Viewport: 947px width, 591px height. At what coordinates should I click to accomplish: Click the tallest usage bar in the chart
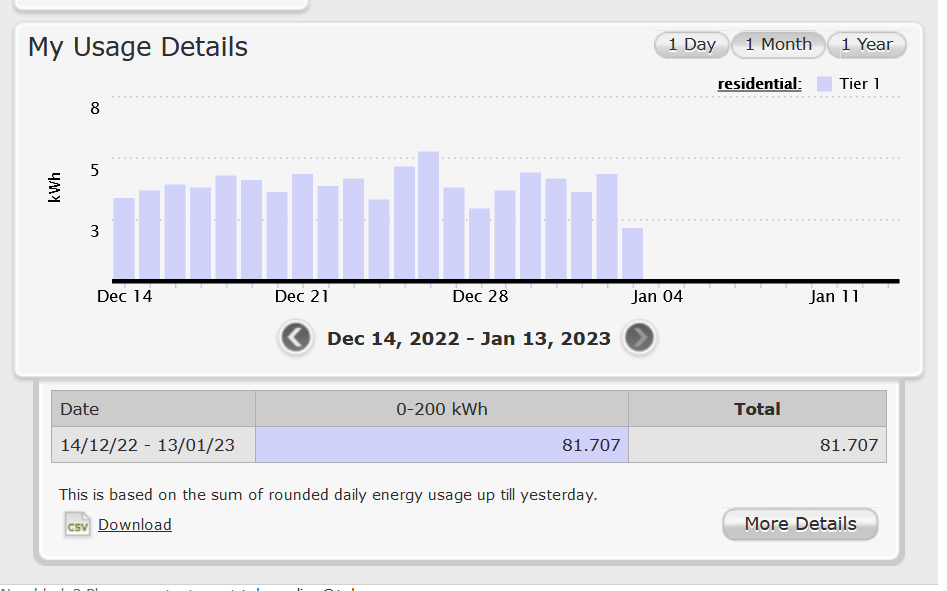(430, 215)
